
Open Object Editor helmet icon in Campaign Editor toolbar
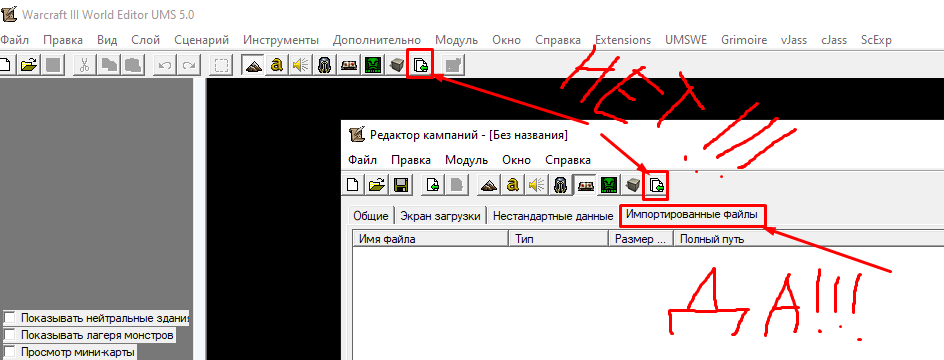pyautogui.click(x=559, y=185)
